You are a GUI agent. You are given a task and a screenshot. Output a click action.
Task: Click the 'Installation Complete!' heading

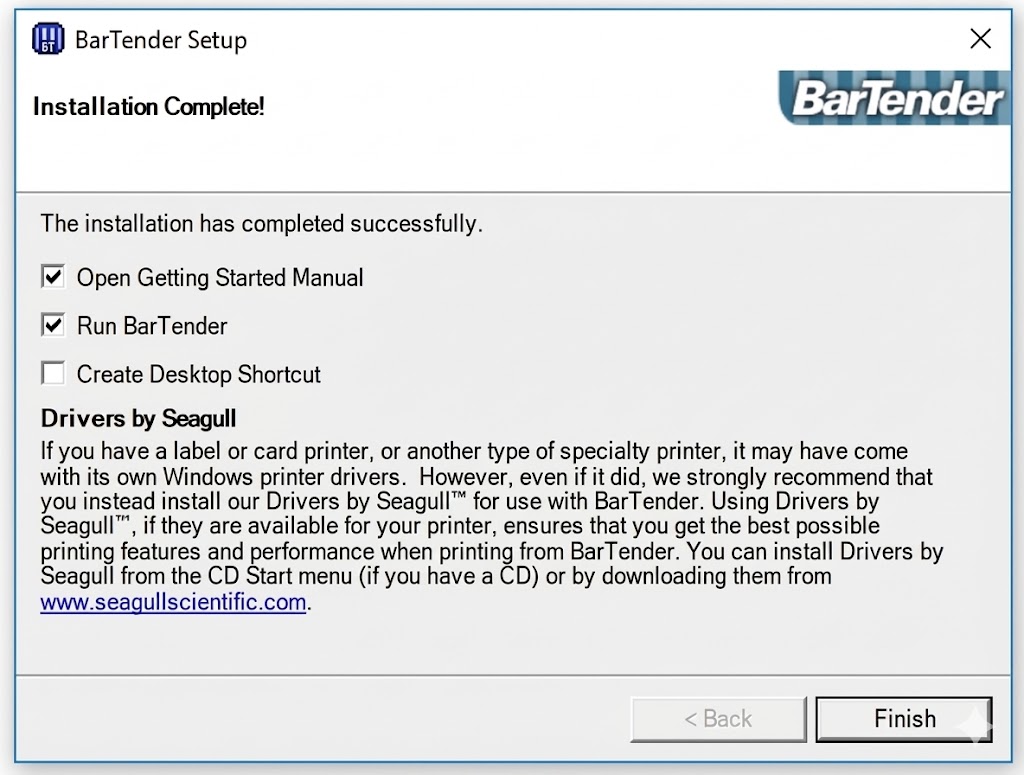click(149, 107)
